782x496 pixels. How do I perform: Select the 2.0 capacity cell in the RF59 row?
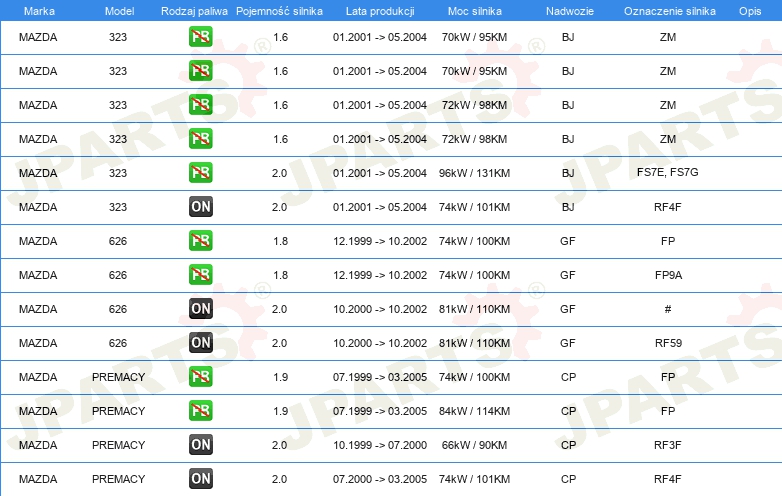279,343
